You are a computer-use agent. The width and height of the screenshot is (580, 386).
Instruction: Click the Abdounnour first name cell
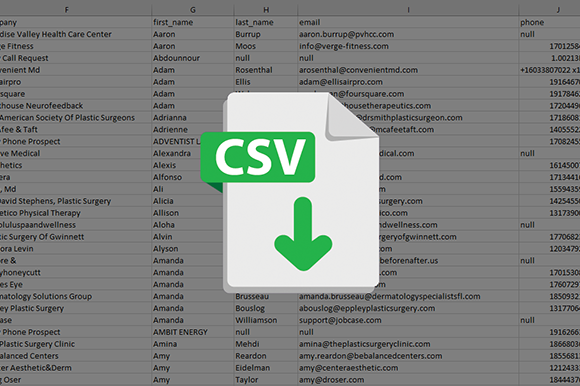click(193, 58)
